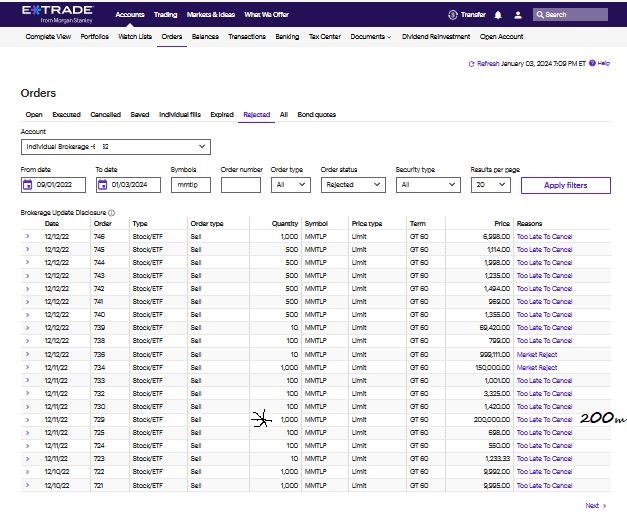627x527 pixels.
Task: Click Market Reject reason for order 734
Action: tap(537, 367)
